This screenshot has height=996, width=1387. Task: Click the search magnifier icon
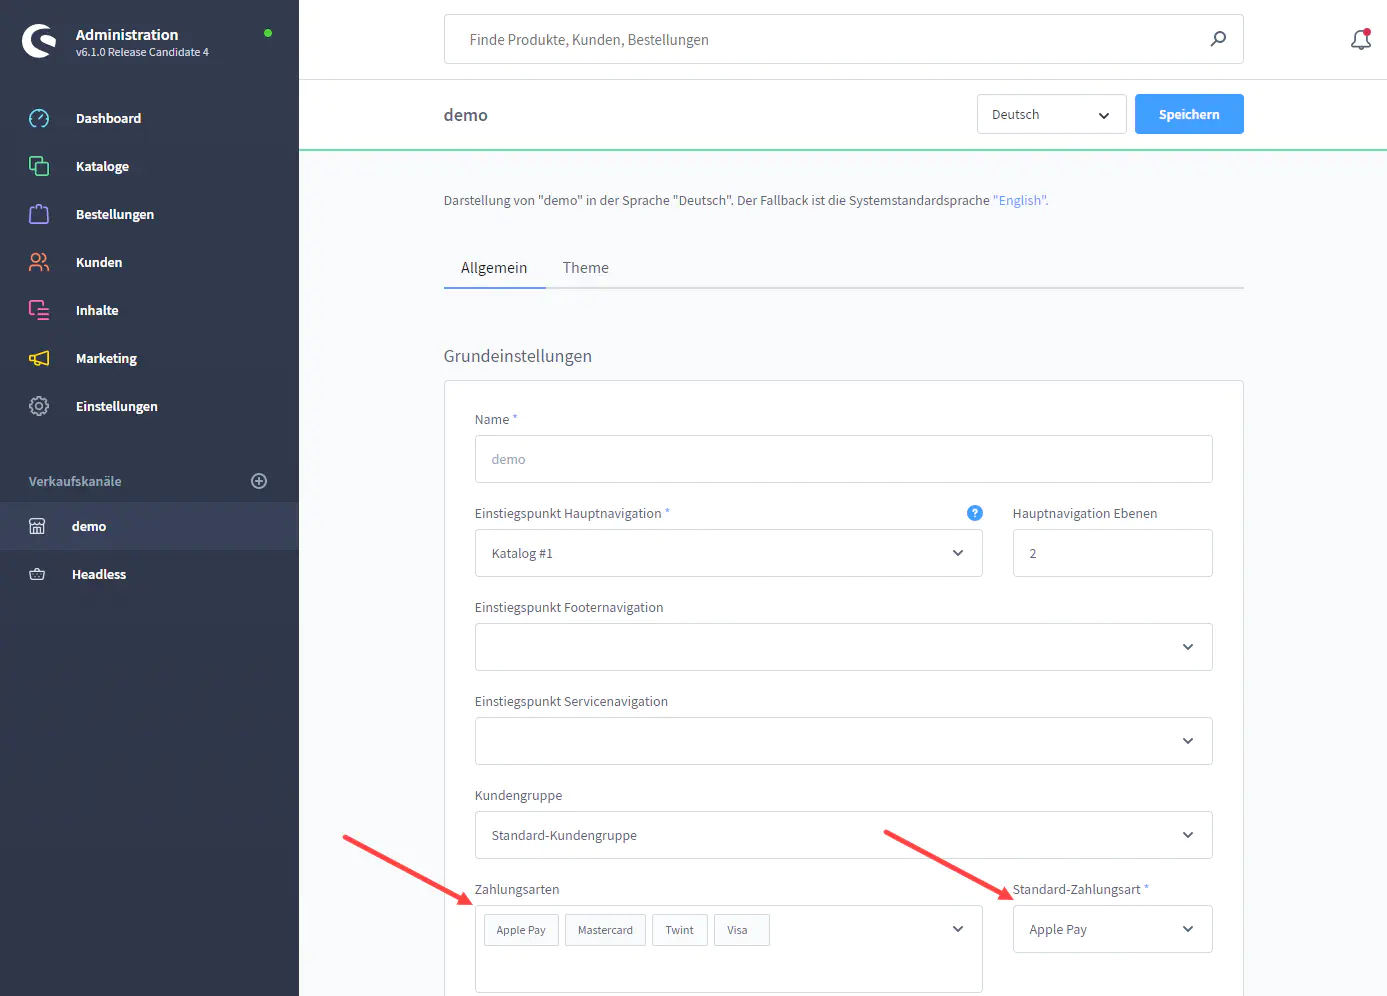click(x=1218, y=39)
